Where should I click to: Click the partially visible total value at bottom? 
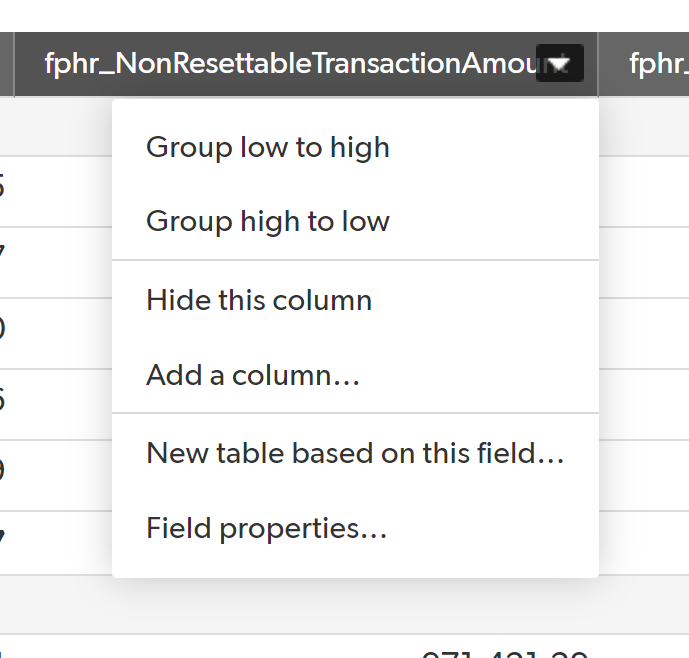(504, 654)
